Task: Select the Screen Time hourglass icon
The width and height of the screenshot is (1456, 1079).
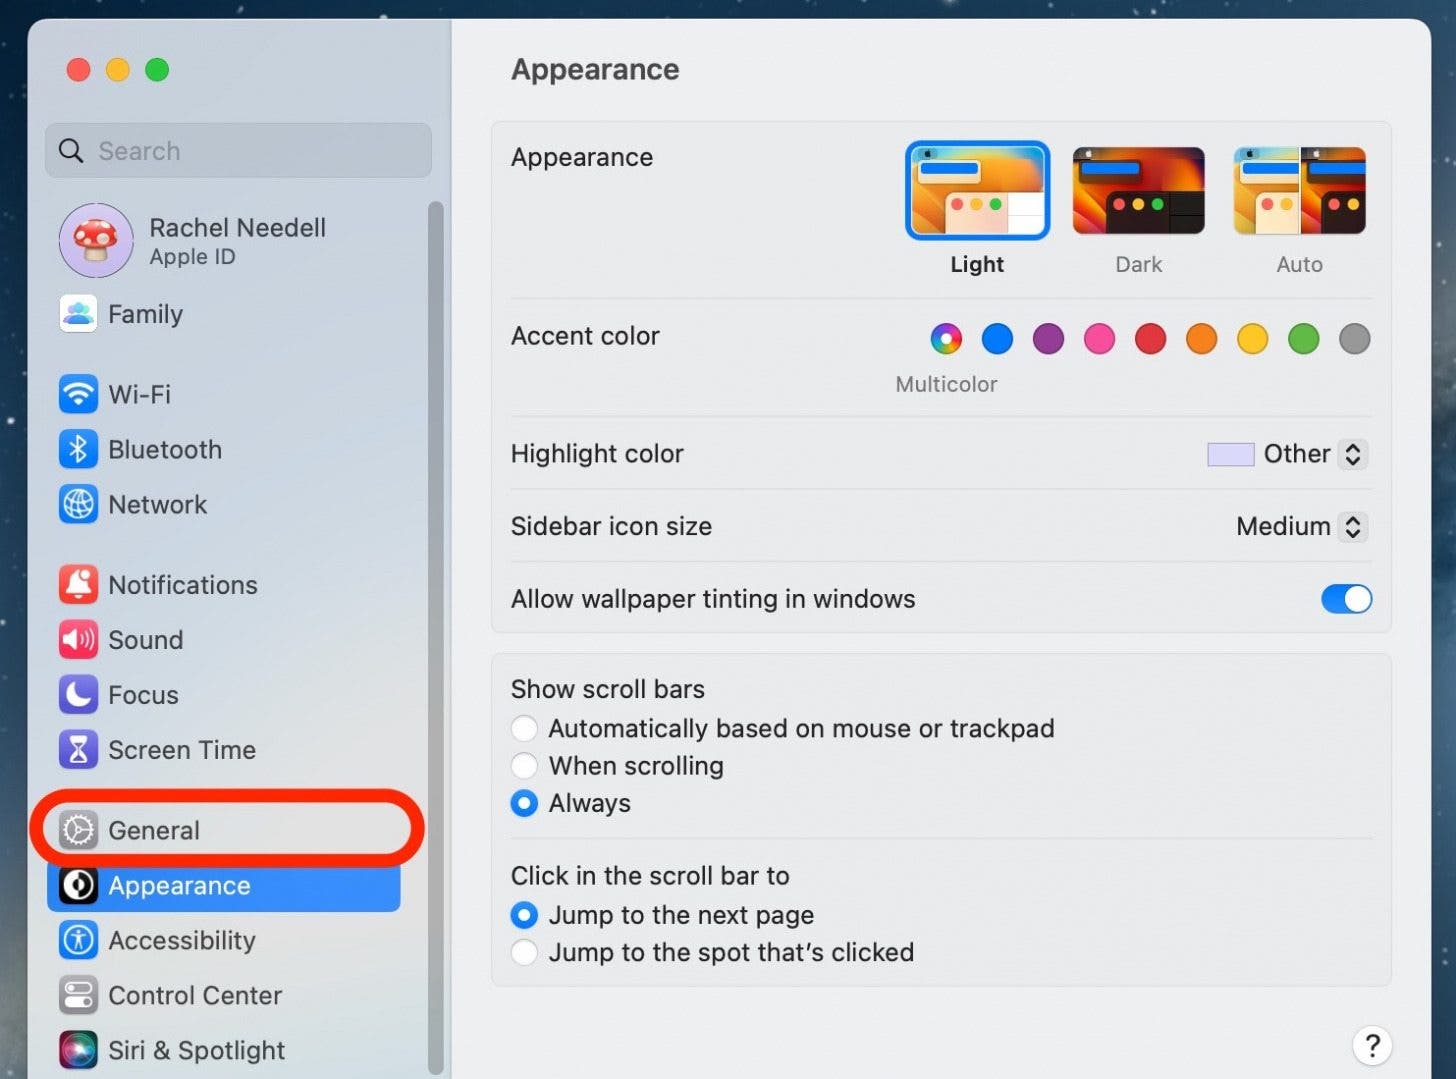Action: [x=78, y=749]
